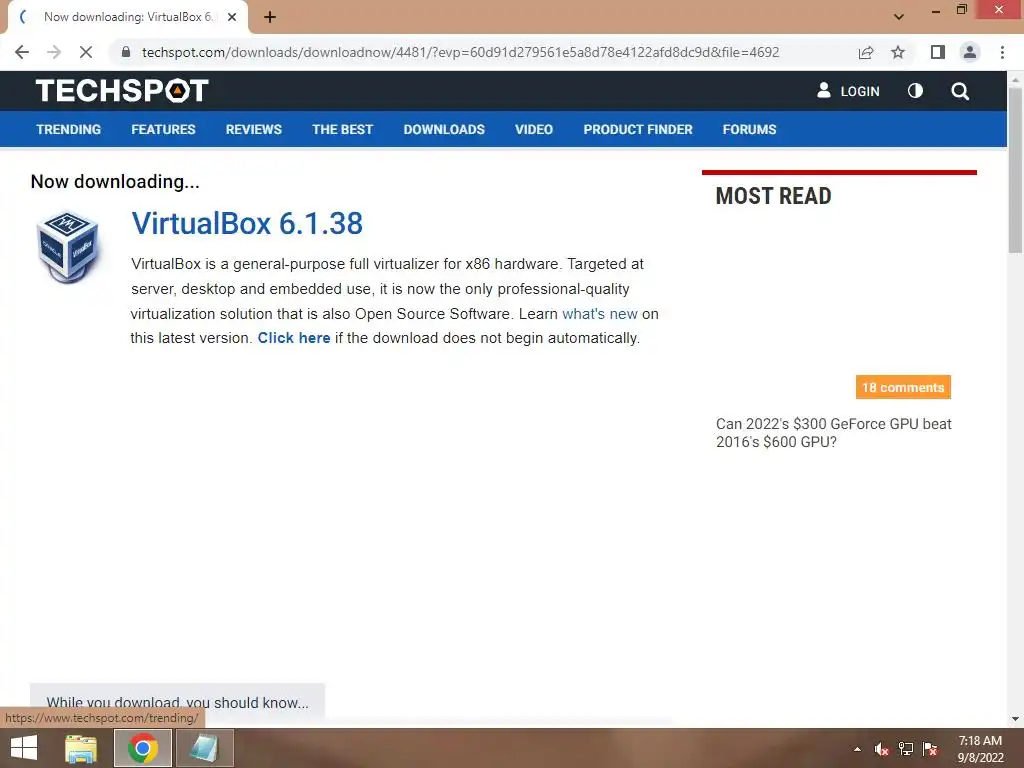
Task: Open Chrome side panel icon
Action: 938,52
